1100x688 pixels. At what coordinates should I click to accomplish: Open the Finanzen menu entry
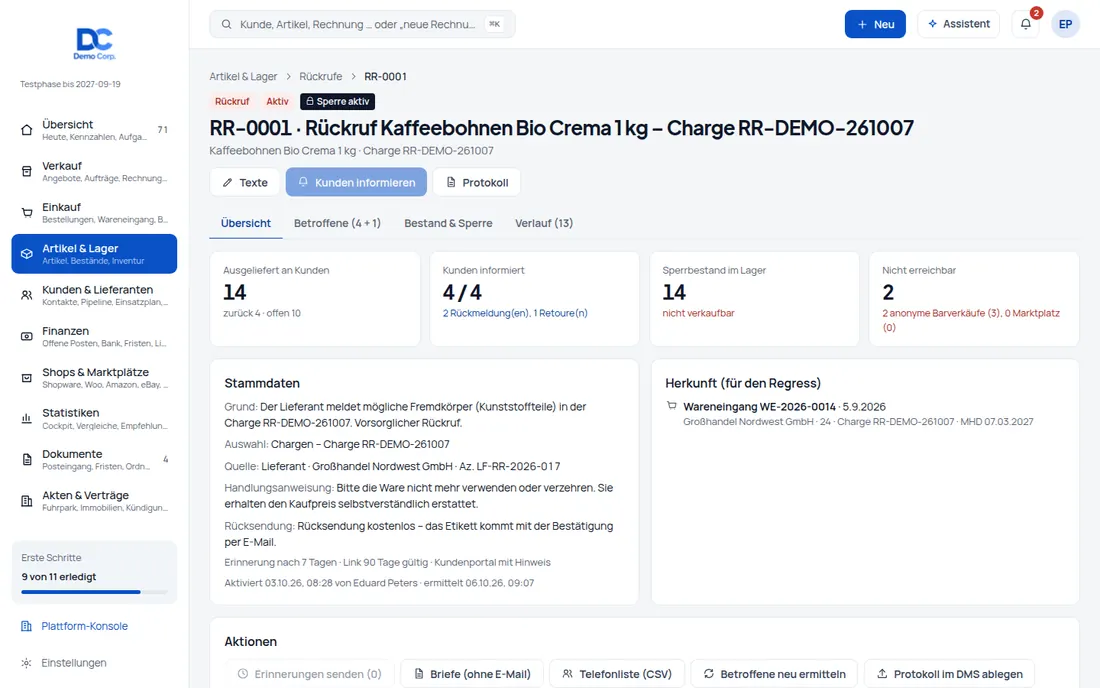click(94, 337)
